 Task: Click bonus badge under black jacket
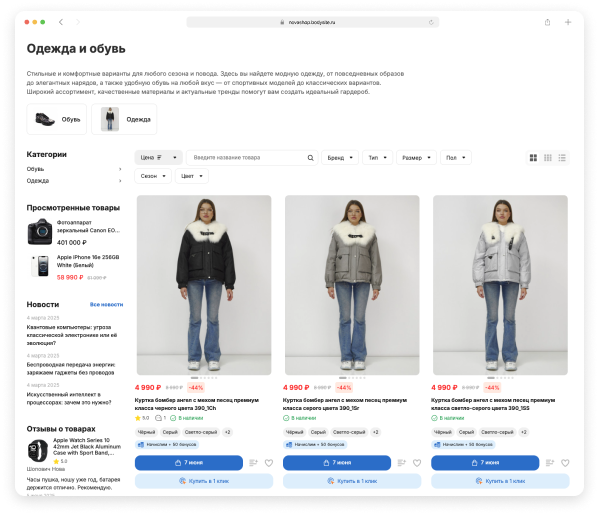[x=167, y=445]
